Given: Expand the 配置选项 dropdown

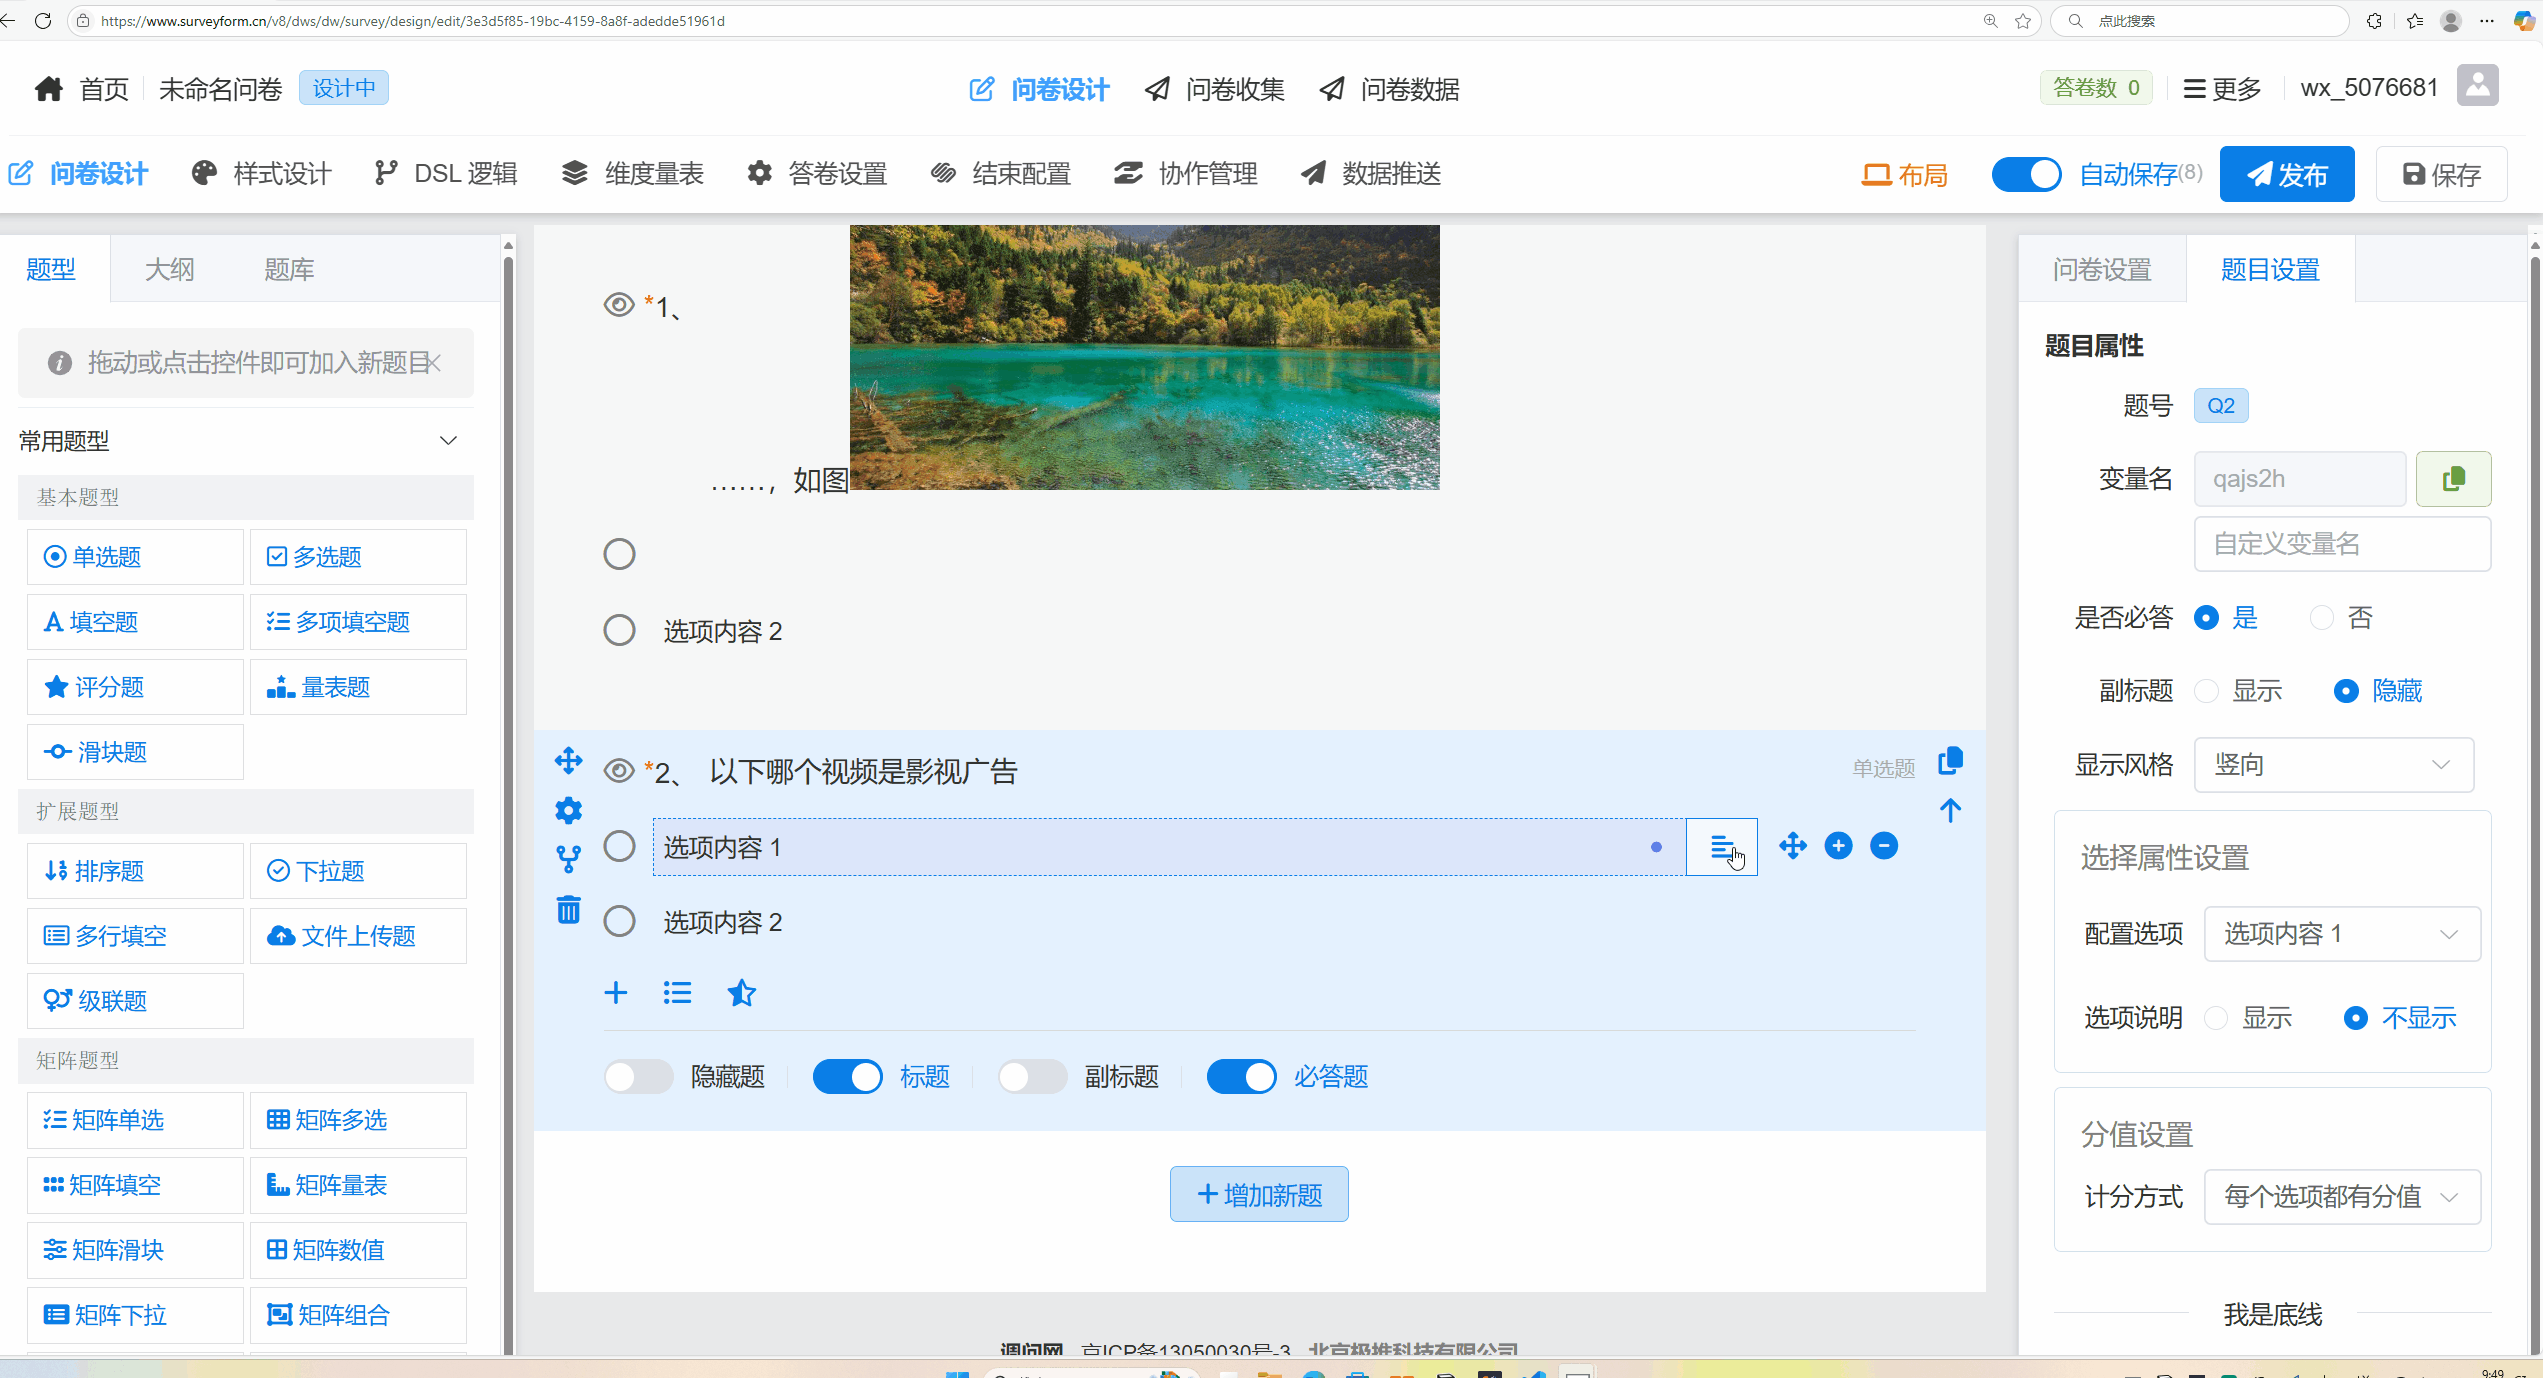Looking at the screenshot, I should (2341, 934).
